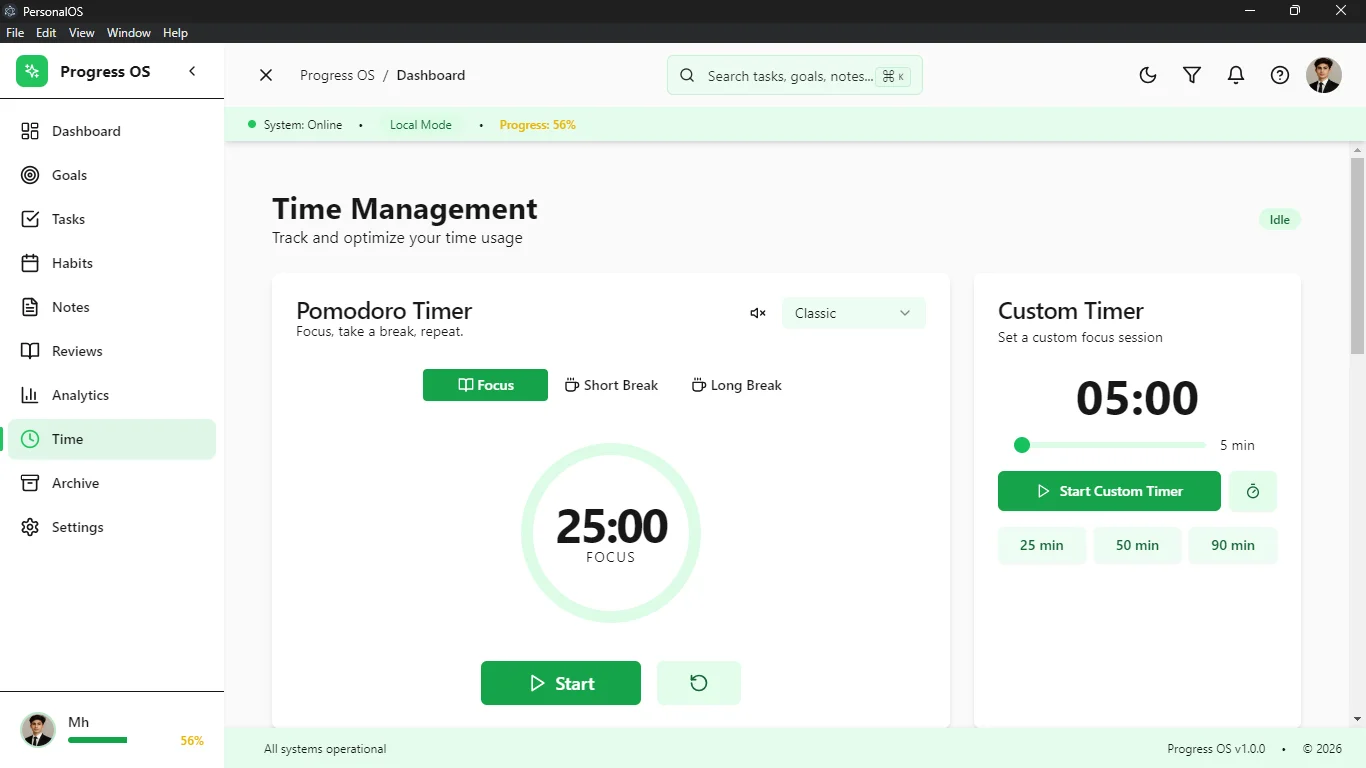Click the Time Management heading
The height and width of the screenshot is (768, 1366).
(405, 208)
